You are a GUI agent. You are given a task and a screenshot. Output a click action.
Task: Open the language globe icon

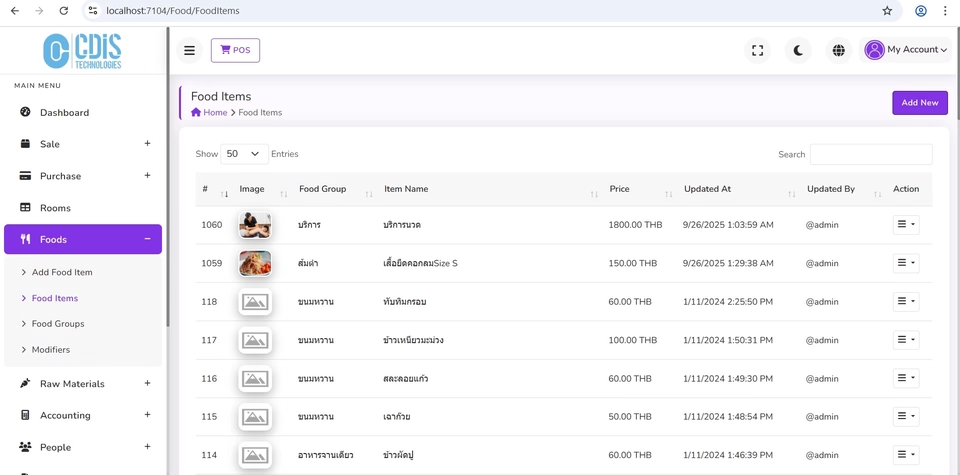838,50
